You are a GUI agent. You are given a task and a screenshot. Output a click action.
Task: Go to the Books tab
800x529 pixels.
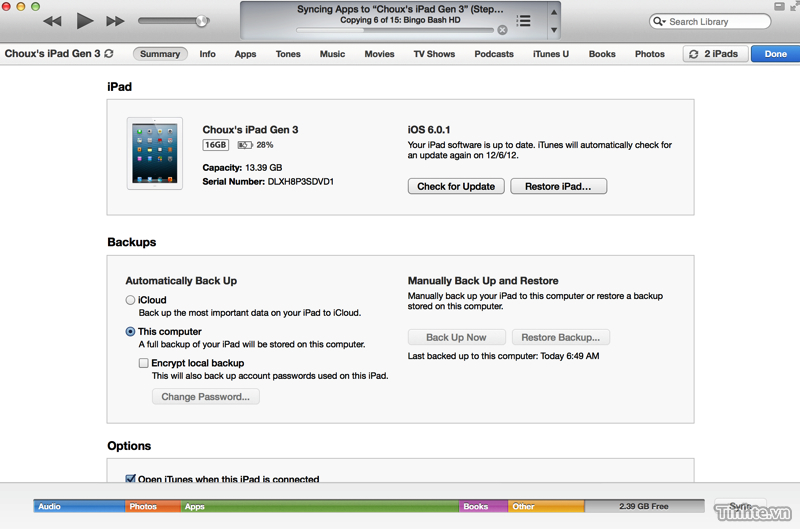[x=602, y=54]
